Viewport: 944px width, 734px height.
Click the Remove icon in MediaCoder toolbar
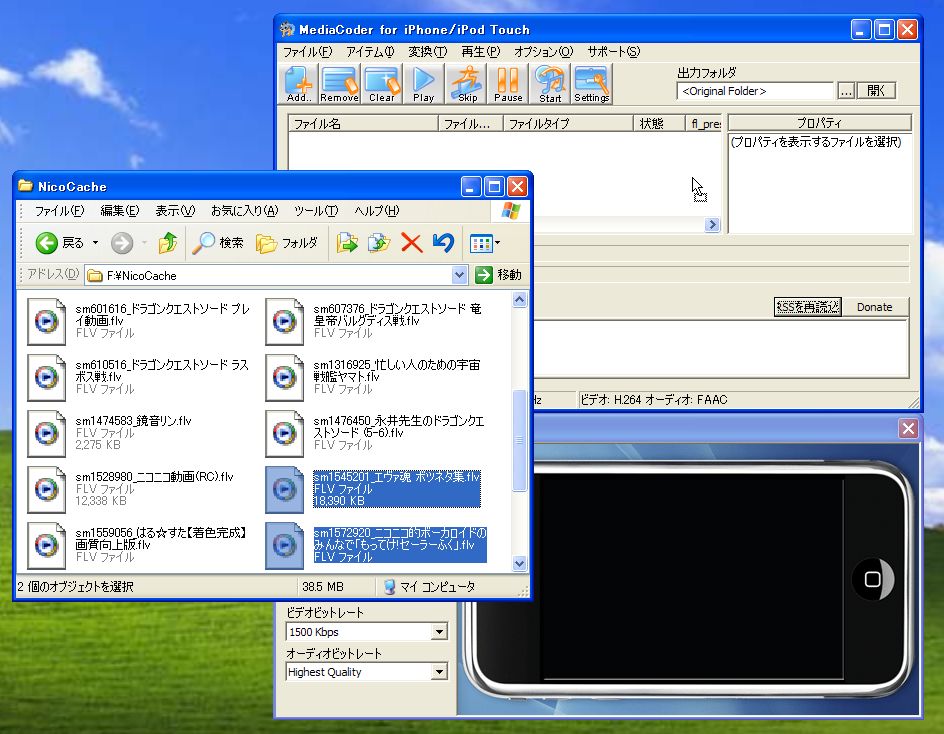coord(340,84)
